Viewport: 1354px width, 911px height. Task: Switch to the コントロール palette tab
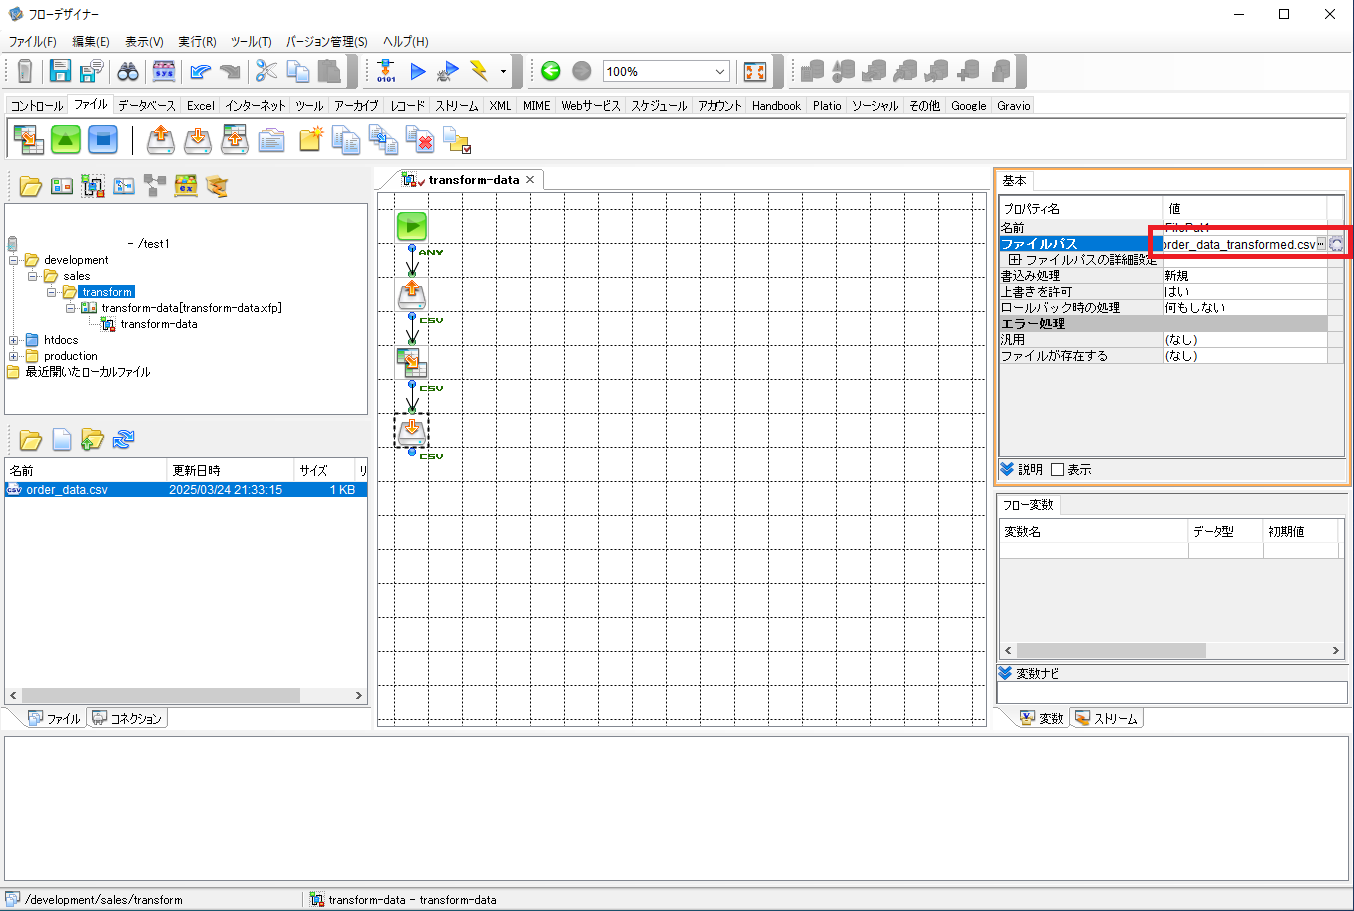pos(37,105)
